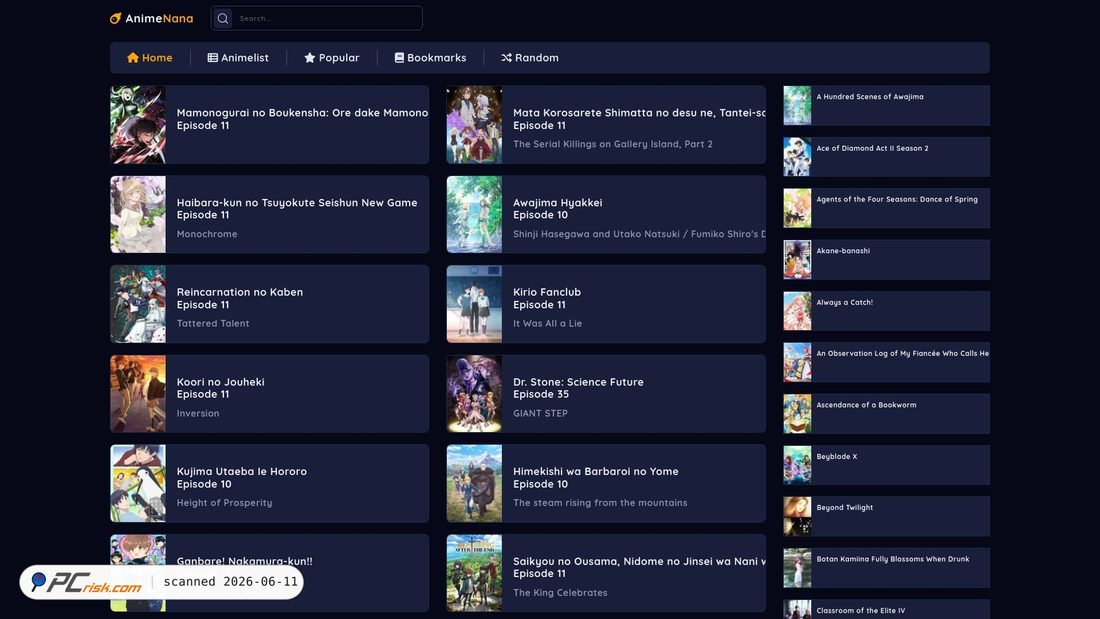Click the 'Tattered Talent' subtitle

[213, 324]
